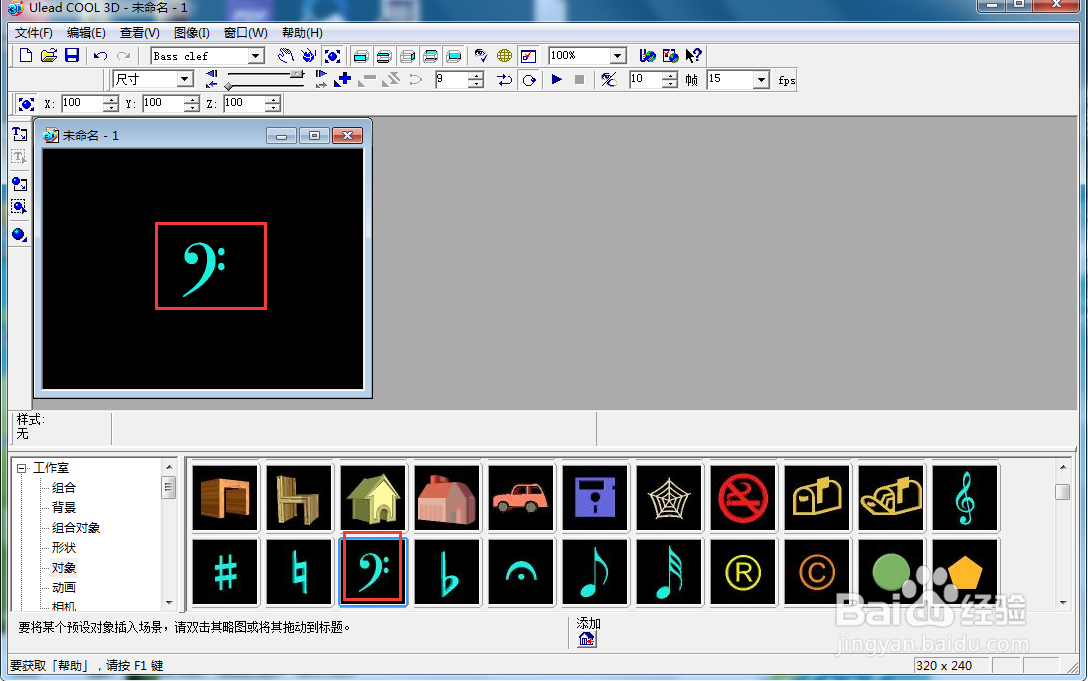Viewport: 1088px width, 681px height.
Task: Stop the animation playback
Action: pos(579,80)
